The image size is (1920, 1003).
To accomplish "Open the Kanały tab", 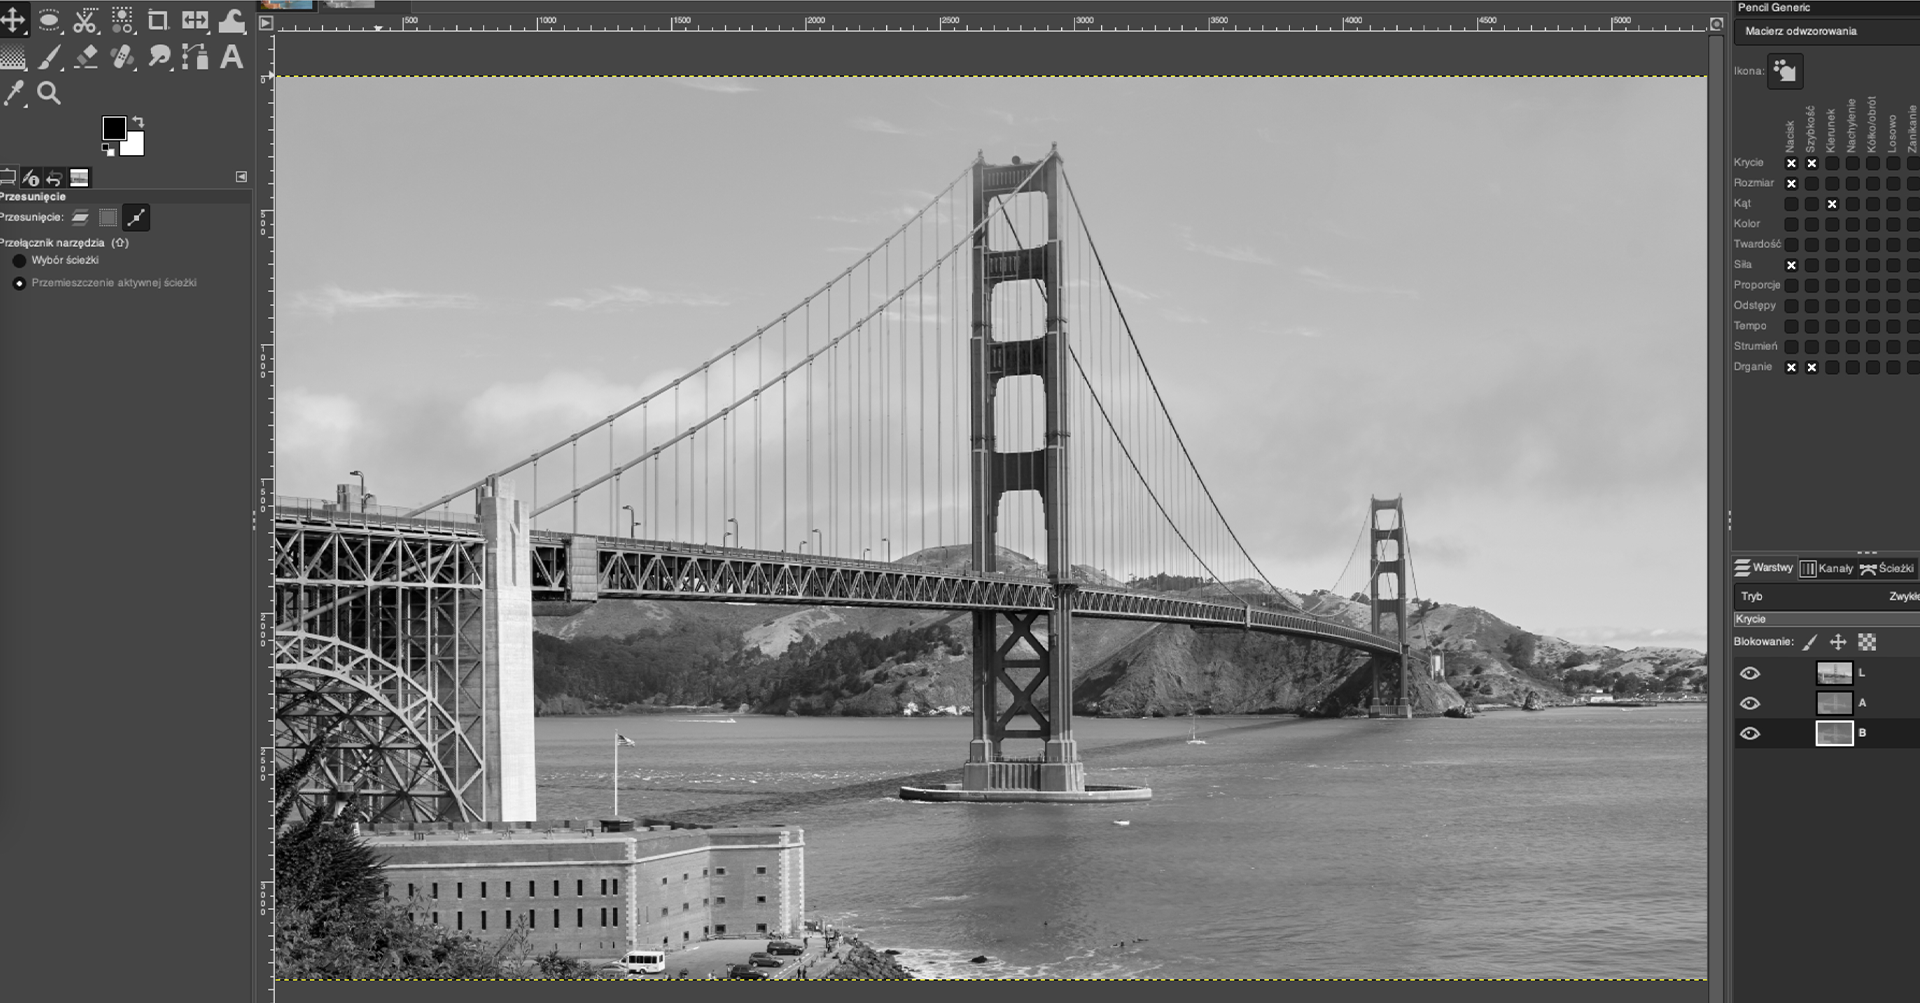I will [x=1826, y=568].
